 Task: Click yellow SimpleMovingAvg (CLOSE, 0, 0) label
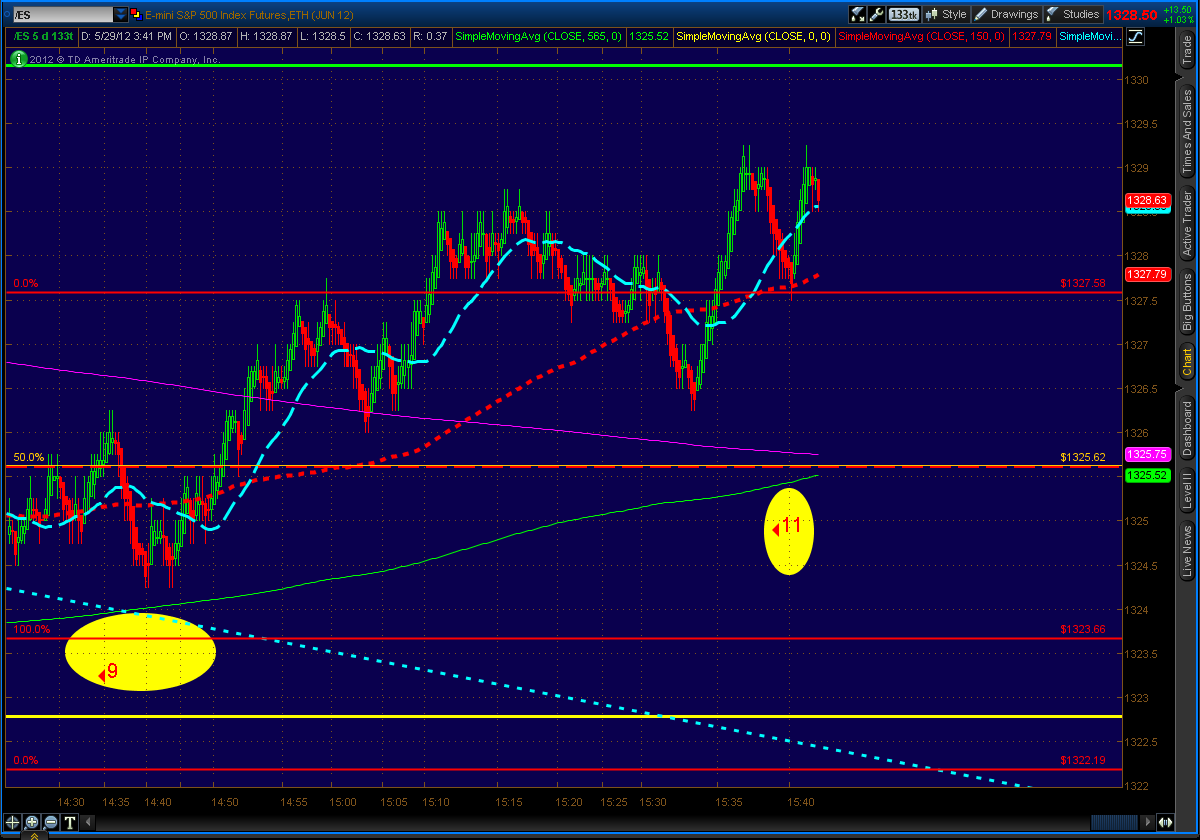[x=755, y=36]
